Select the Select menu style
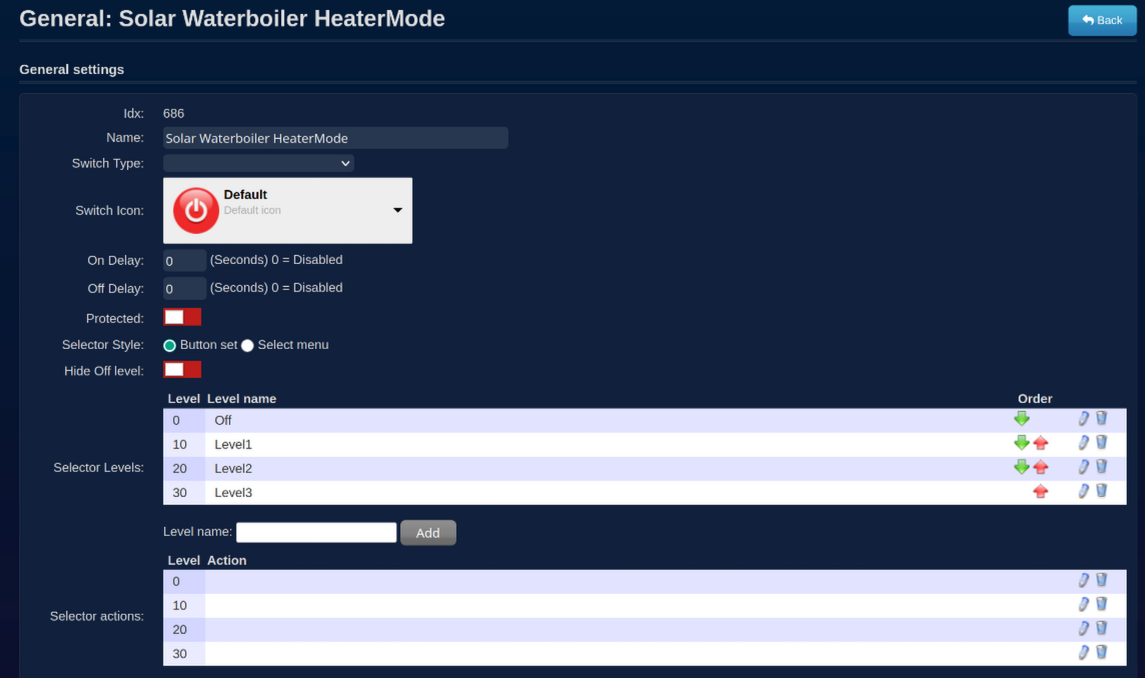The image size is (1145, 678). pyautogui.click(x=248, y=346)
